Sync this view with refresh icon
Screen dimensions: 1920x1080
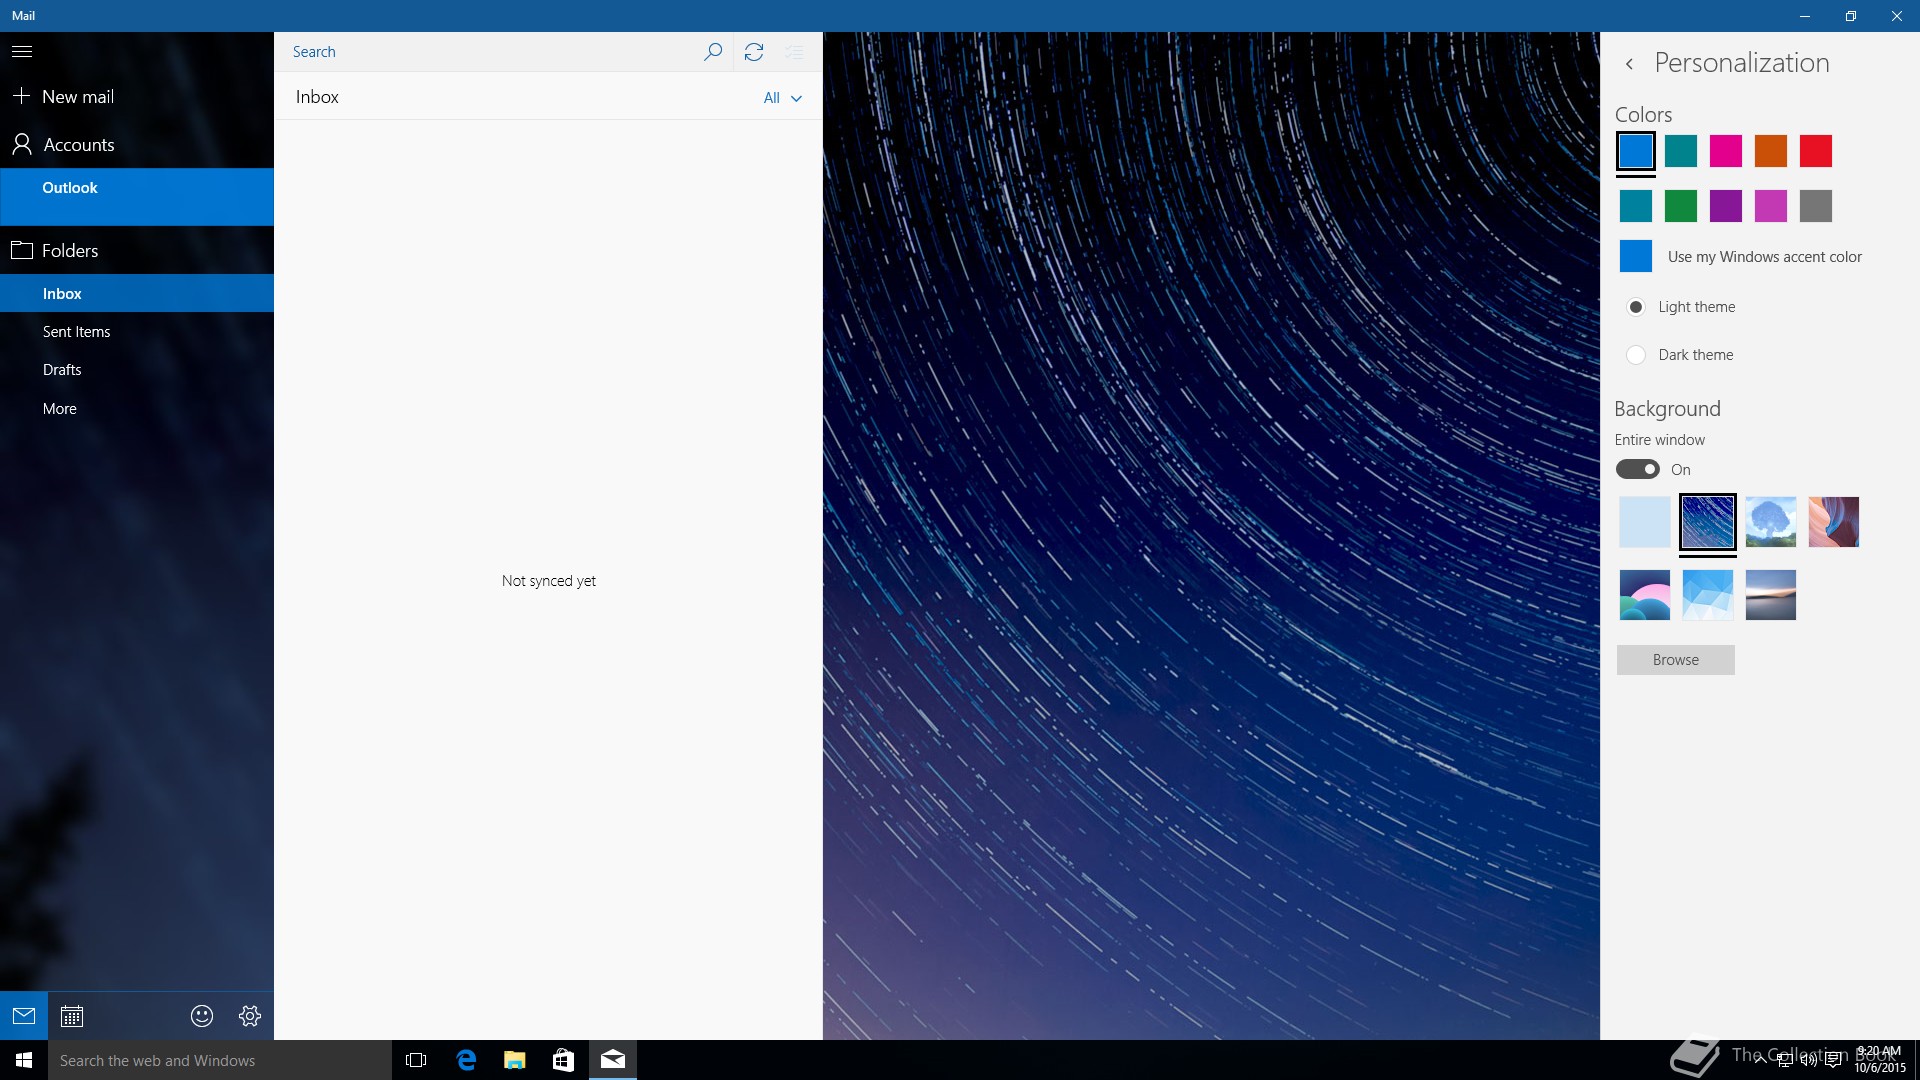754,51
